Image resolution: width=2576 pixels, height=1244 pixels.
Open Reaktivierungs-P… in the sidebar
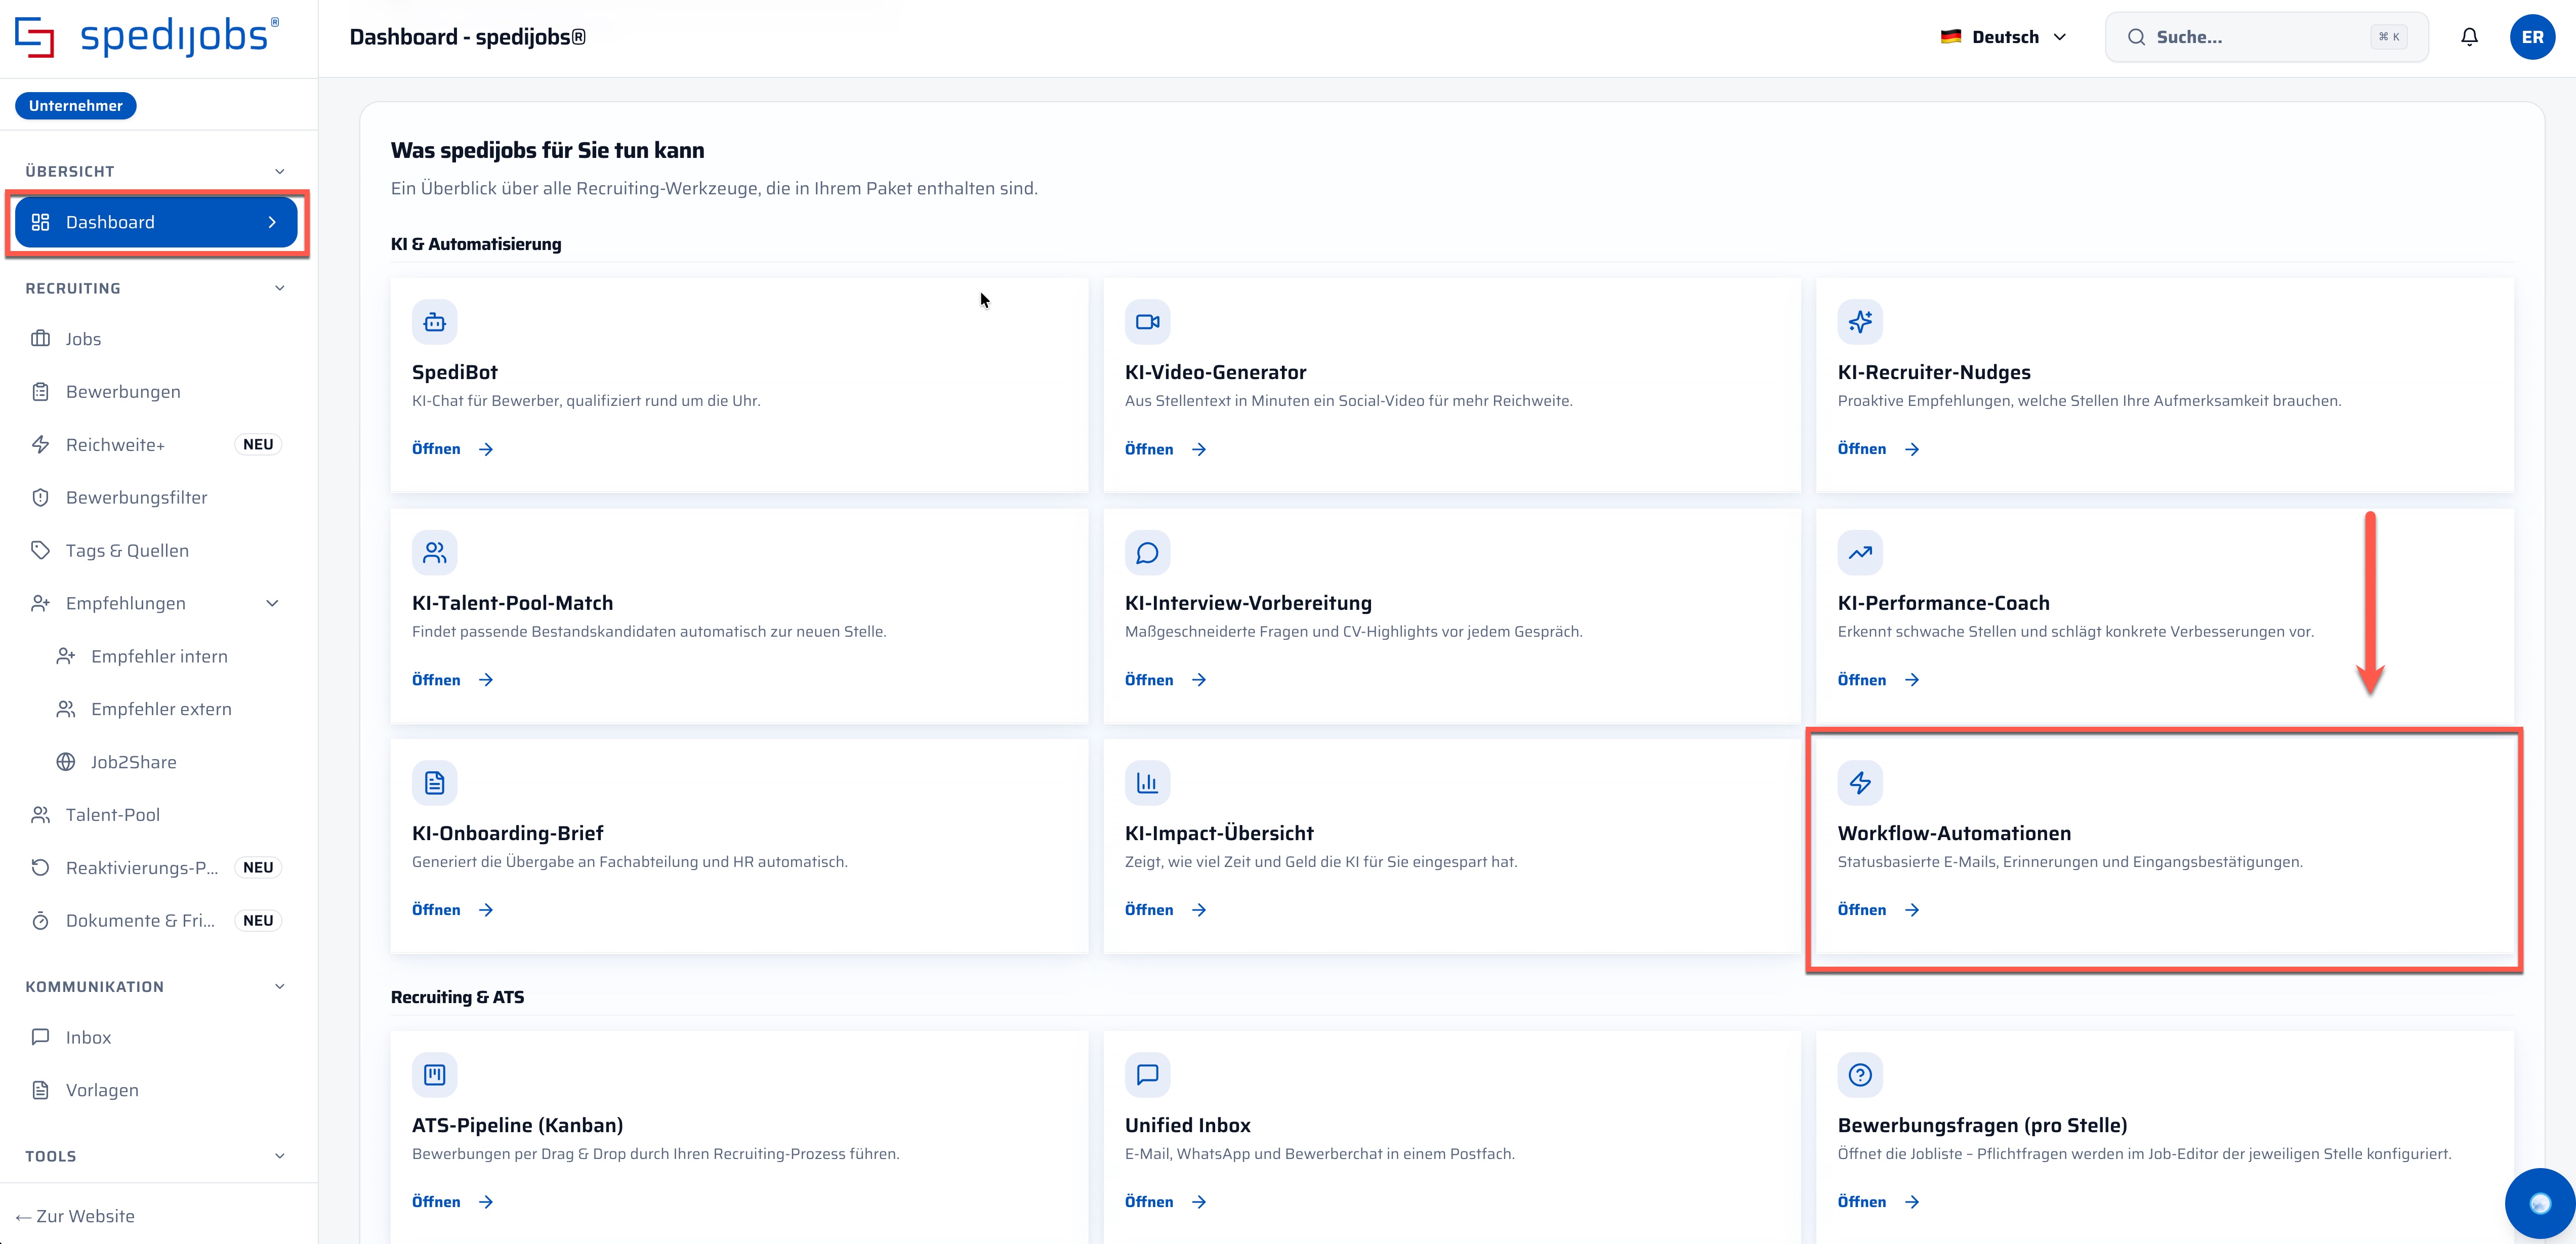[156, 868]
